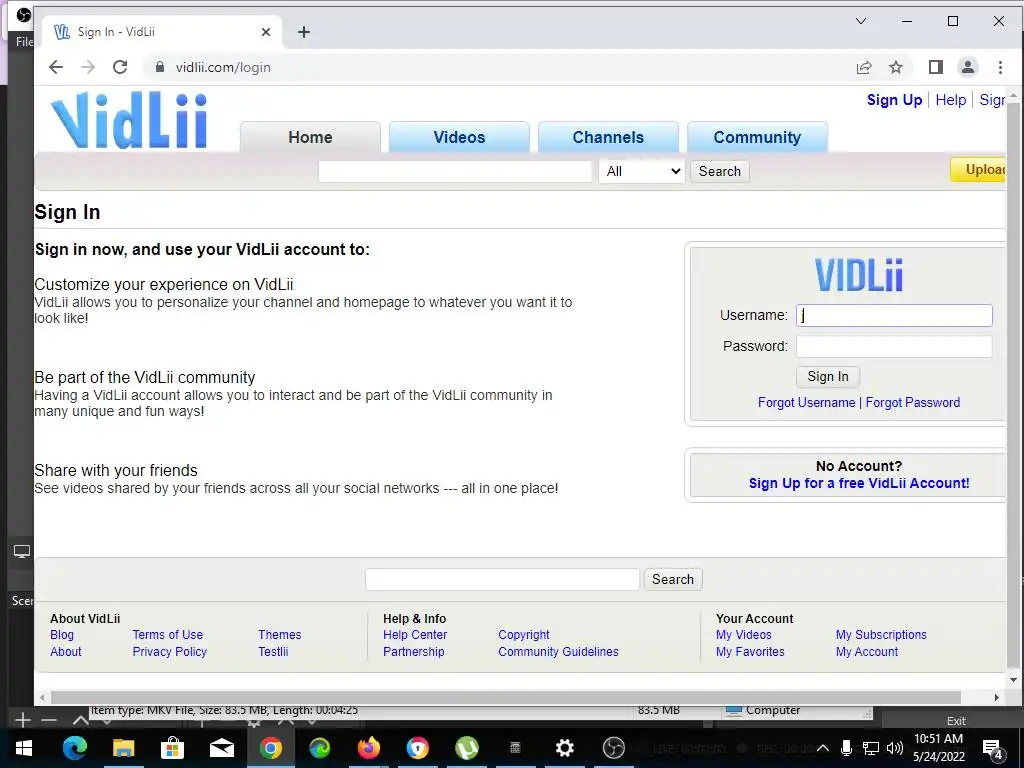Open the tab search chevron
Image resolution: width=1024 pixels, height=768 pixels.
coord(861,21)
